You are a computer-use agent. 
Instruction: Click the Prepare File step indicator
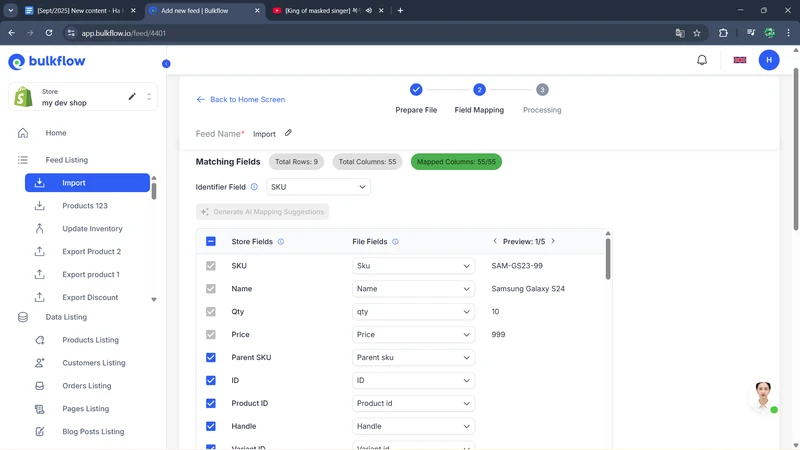[x=416, y=90]
